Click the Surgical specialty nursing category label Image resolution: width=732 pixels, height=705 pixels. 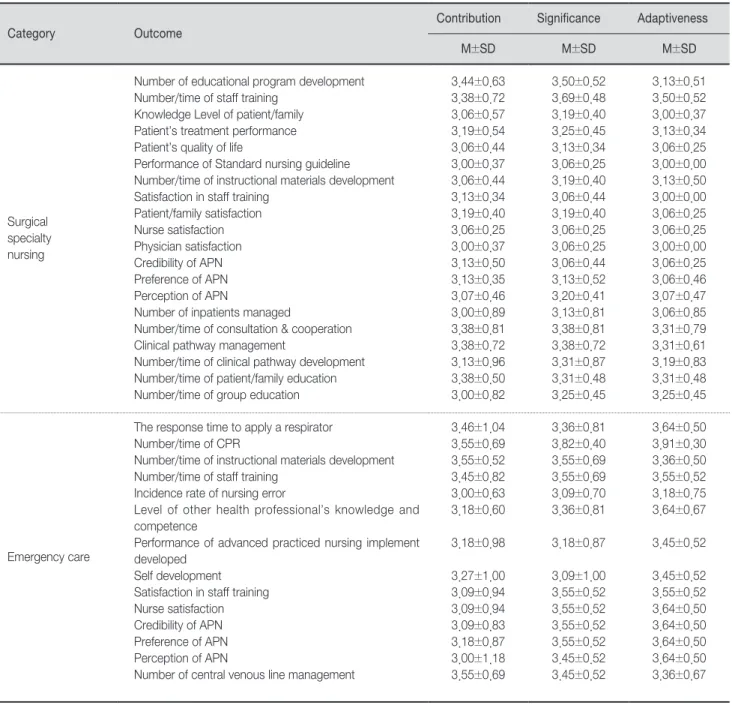click(29, 238)
